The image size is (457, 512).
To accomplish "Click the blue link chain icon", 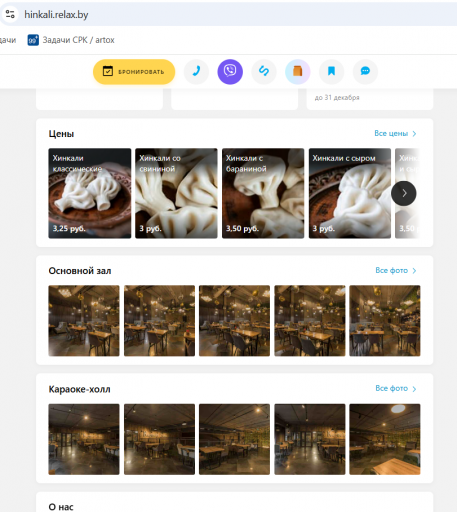I will (x=264, y=71).
